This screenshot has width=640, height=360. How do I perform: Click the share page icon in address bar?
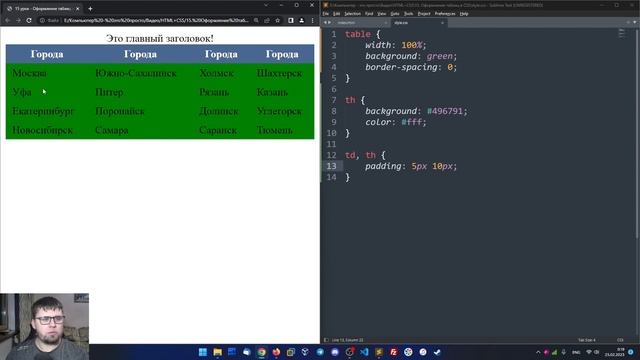pyautogui.click(x=267, y=20)
